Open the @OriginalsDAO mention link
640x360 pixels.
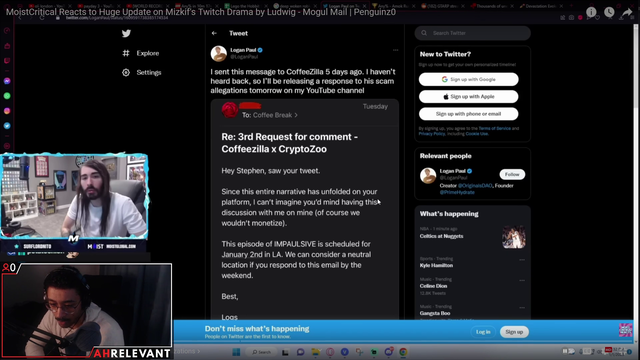(x=475, y=186)
